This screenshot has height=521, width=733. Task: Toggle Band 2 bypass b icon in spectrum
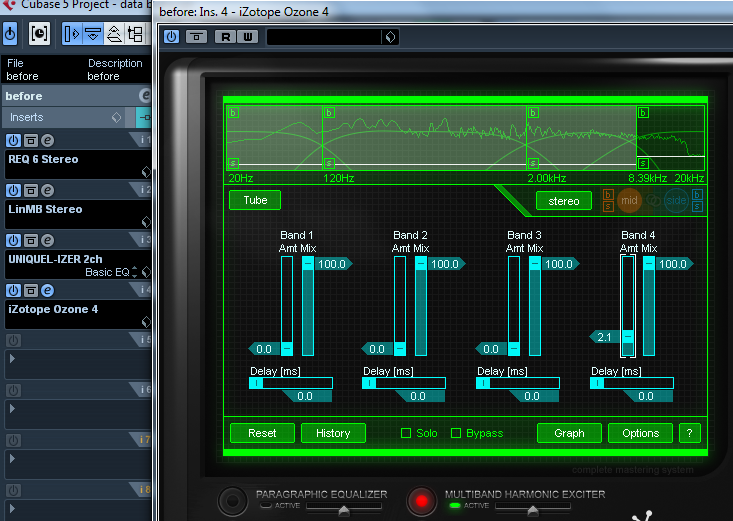click(329, 113)
